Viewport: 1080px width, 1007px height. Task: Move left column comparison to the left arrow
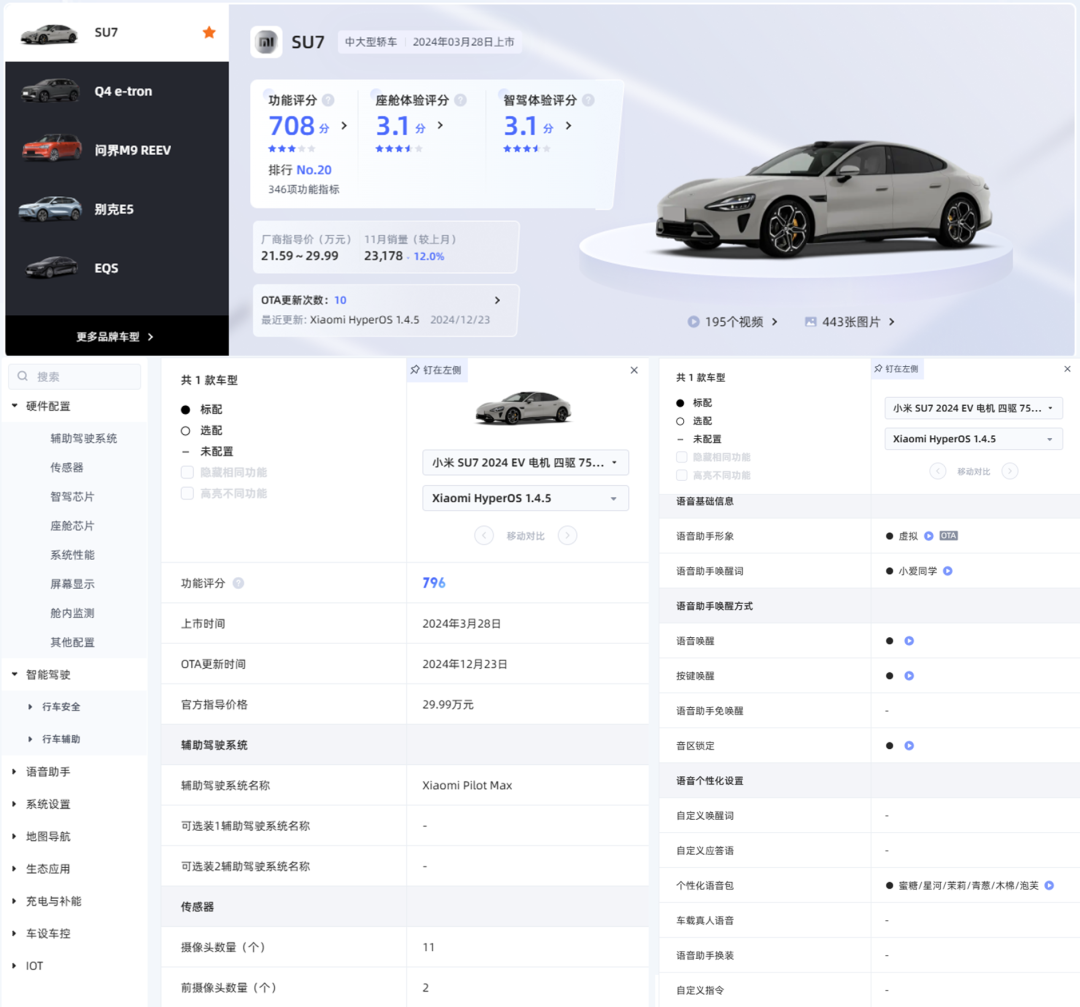pyautogui.click(x=484, y=535)
